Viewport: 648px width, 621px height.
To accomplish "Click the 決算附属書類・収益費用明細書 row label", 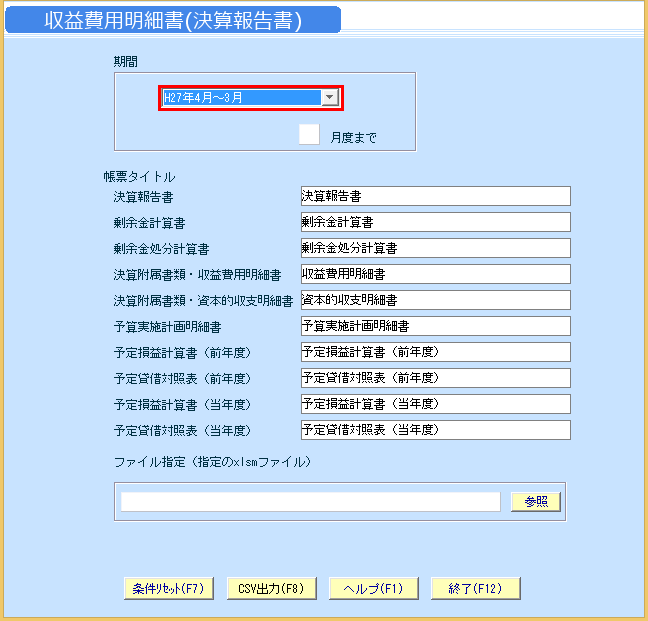I will (x=198, y=275).
